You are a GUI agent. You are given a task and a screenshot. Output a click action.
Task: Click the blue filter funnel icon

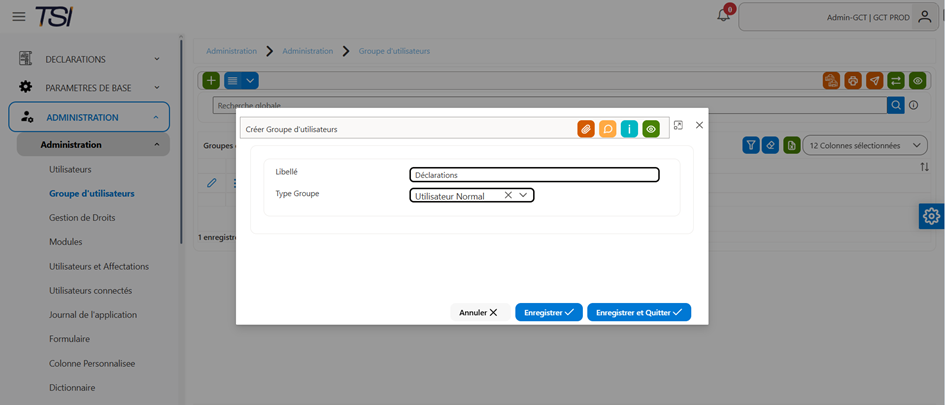click(751, 145)
